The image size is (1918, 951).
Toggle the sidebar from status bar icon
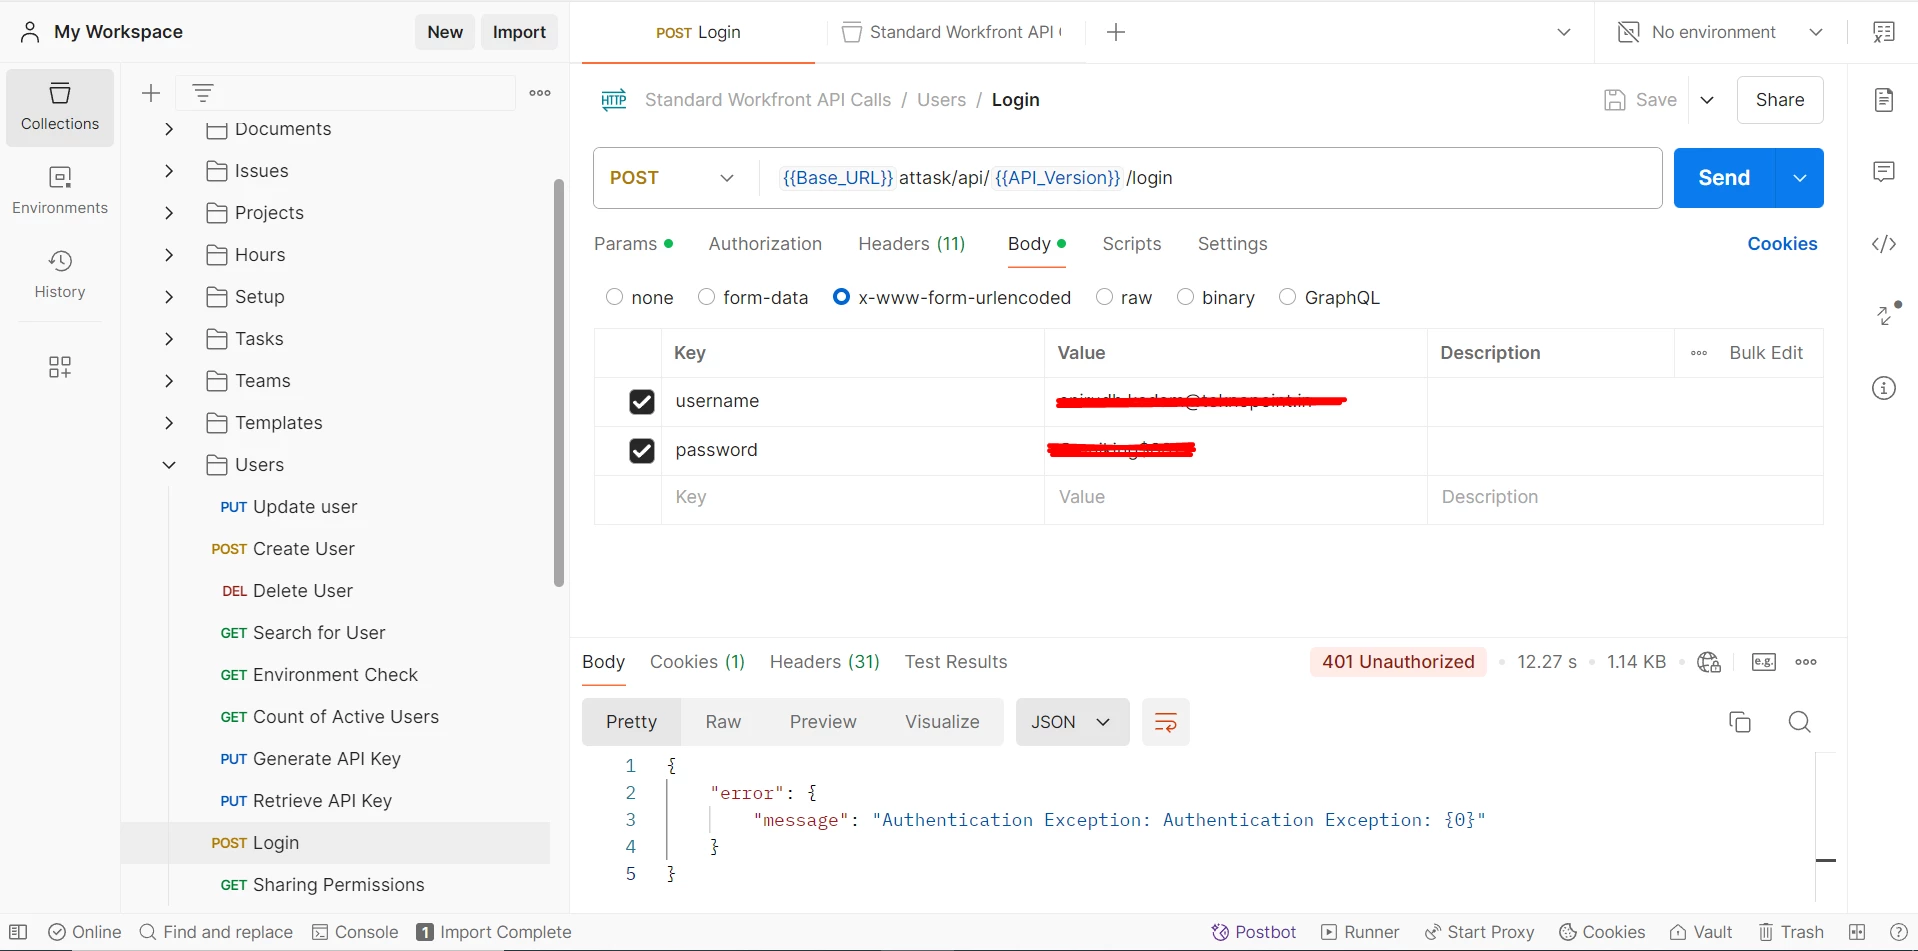tap(18, 932)
